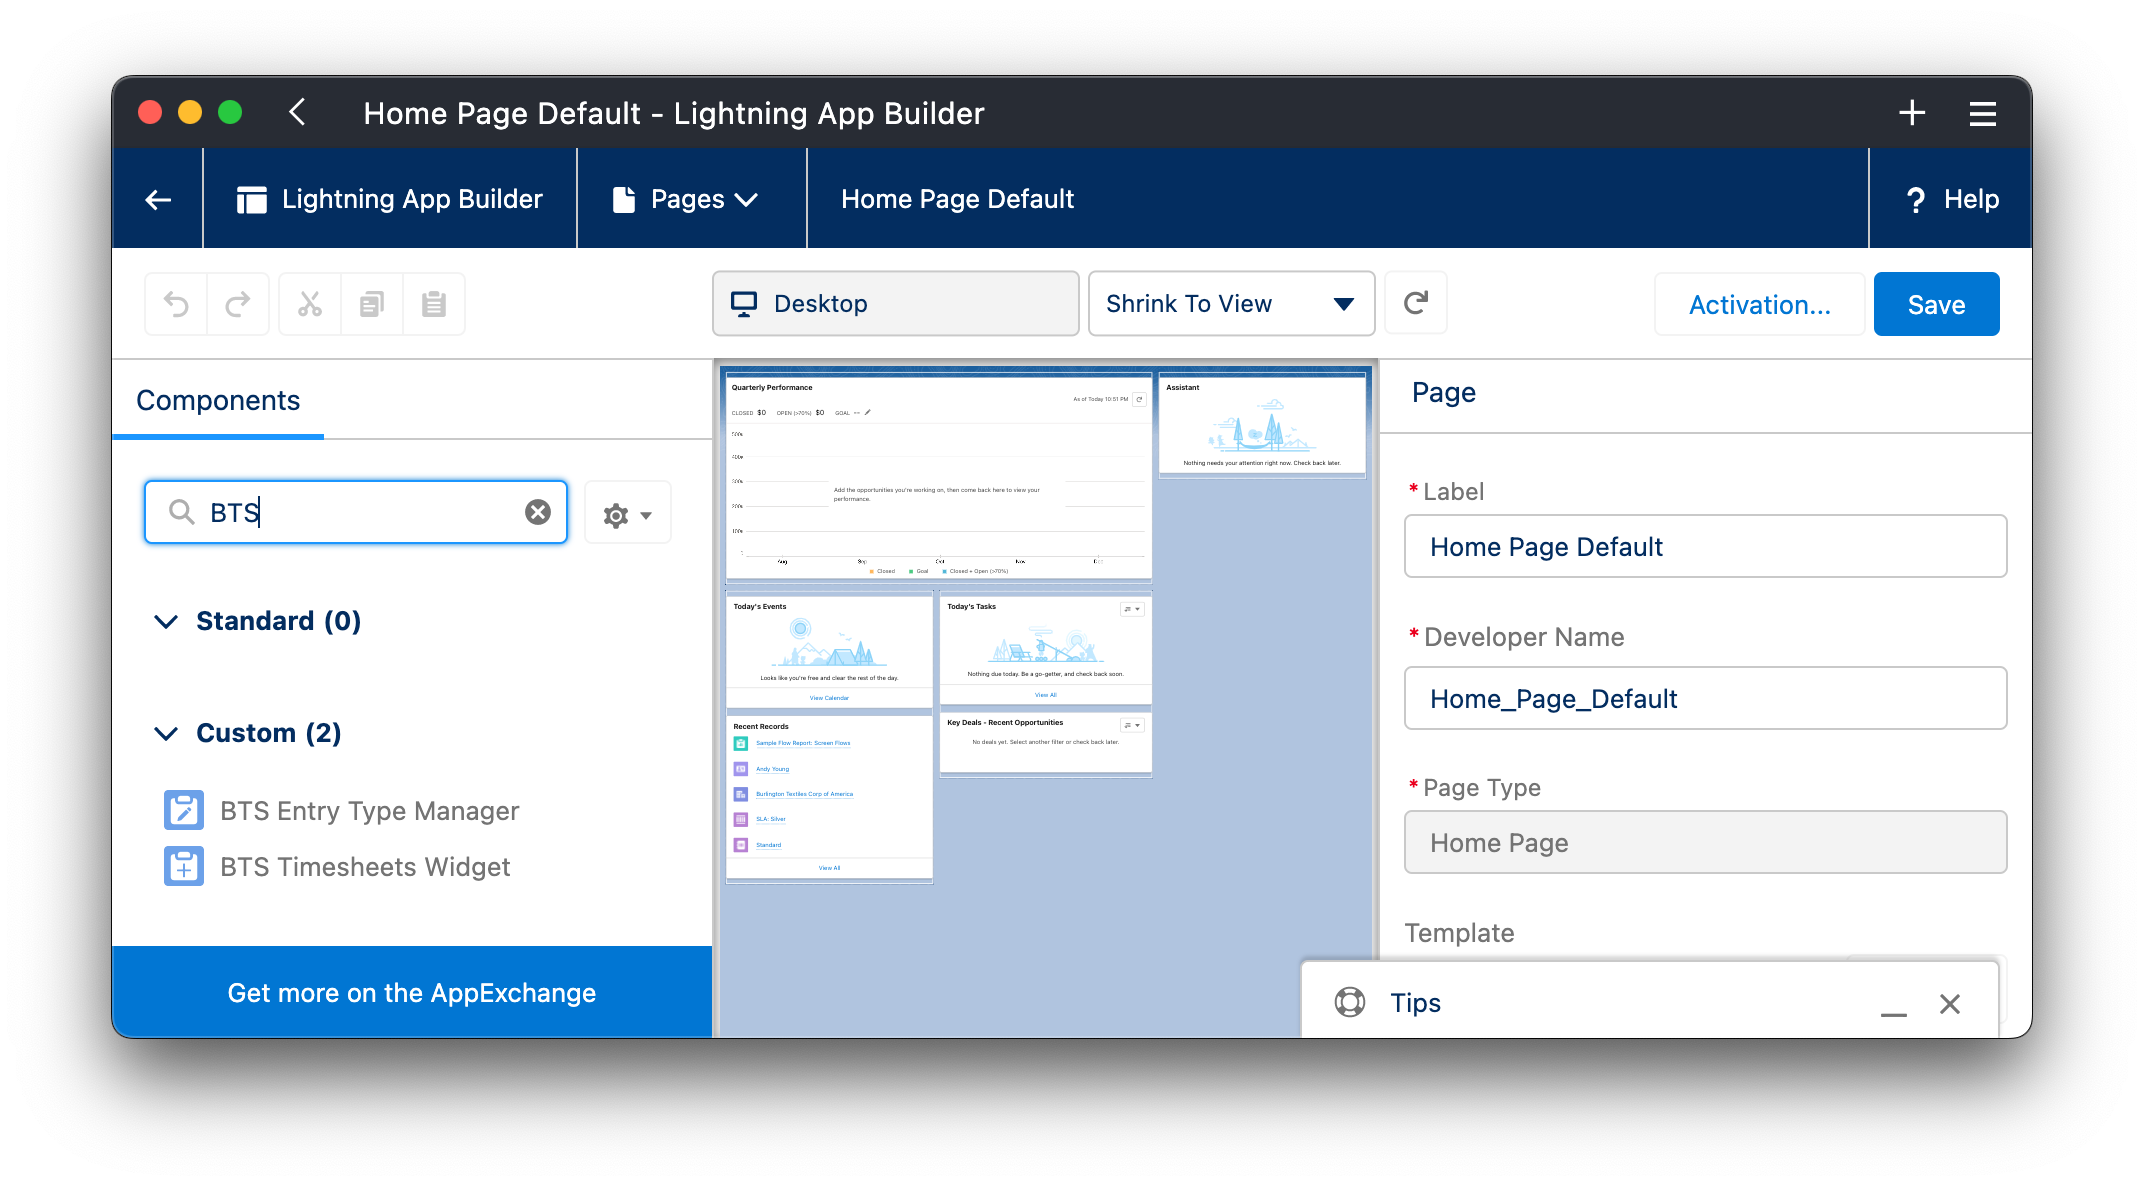Image resolution: width=2144 pixels, height=1186 pixels.
Task: Click the window back chevron
Action: (x=297, y=112)
